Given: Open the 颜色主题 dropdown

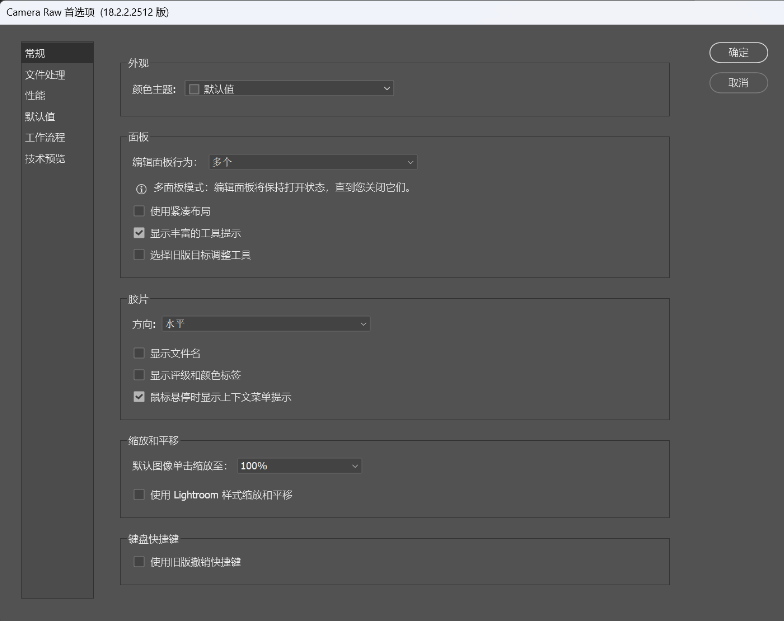Looking at the screenshot, I should click(289, 89).
